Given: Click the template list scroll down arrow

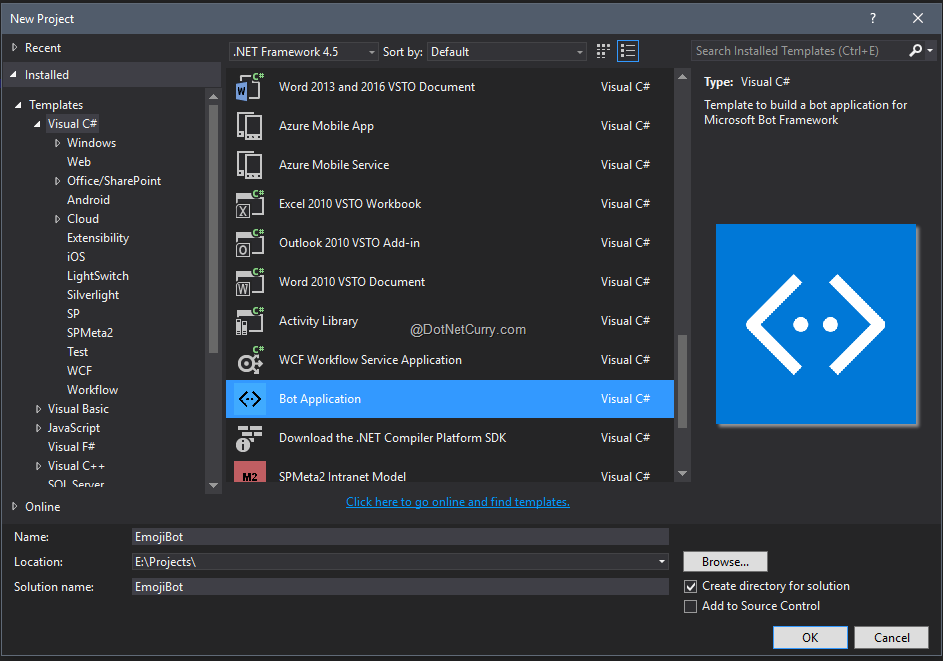Looking at the screenshot, I should [x=683, y=474].
